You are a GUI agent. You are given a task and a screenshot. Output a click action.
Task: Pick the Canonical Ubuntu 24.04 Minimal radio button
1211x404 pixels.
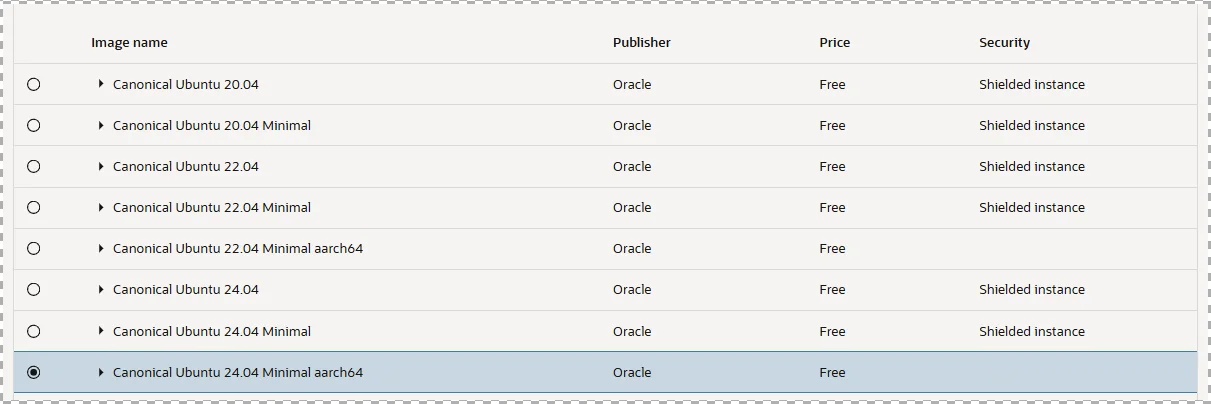click(x=34, y=332)
